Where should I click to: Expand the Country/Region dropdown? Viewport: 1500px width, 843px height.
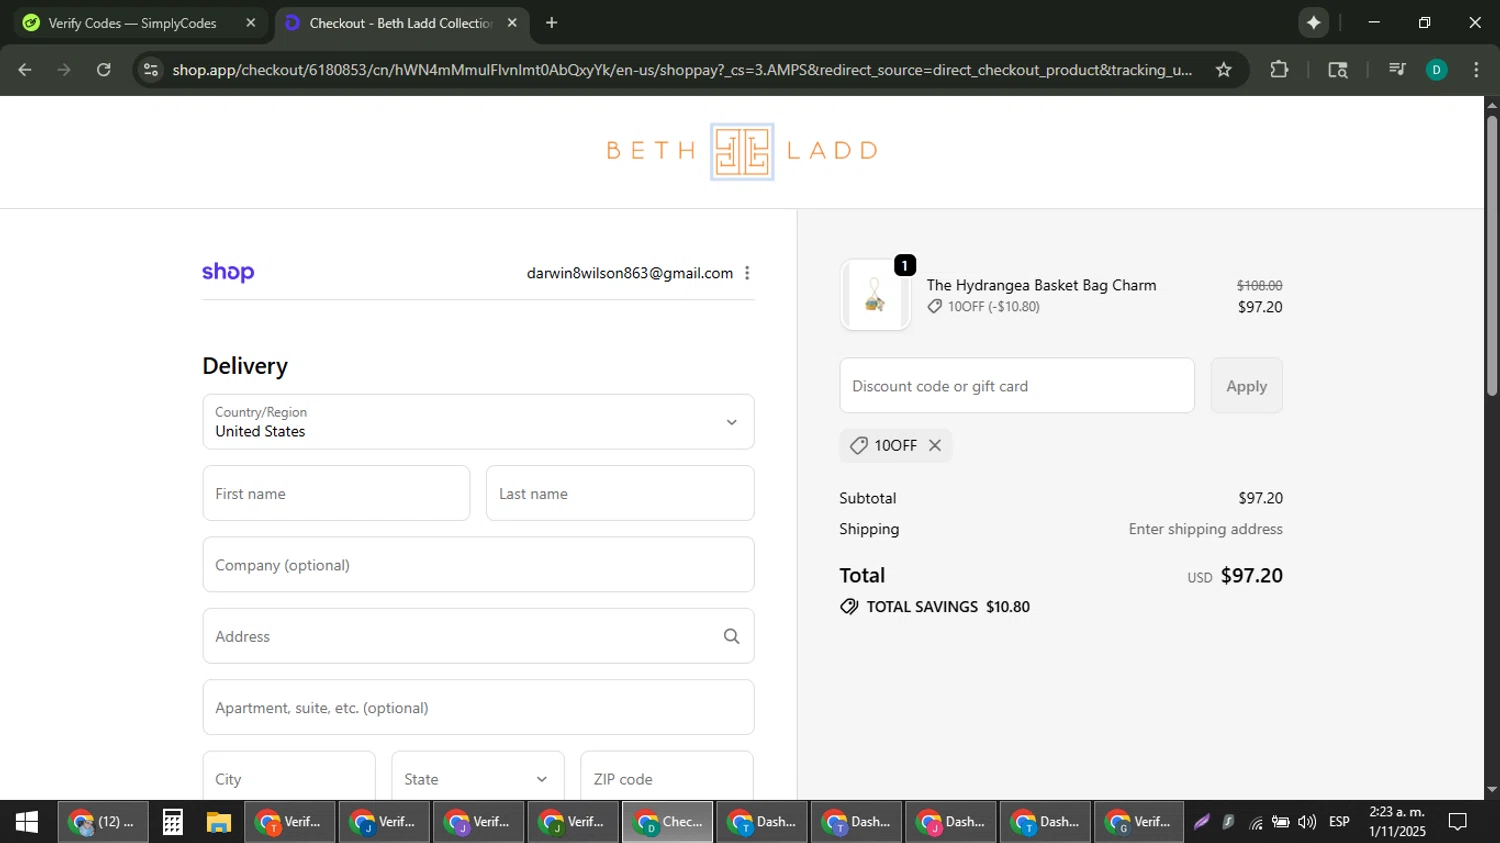(478, 422)
